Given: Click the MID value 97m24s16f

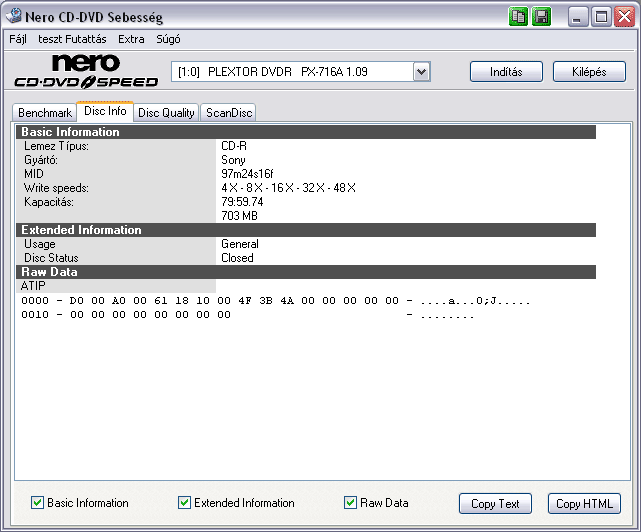Looking at the screenshot, I should point(247,174).
